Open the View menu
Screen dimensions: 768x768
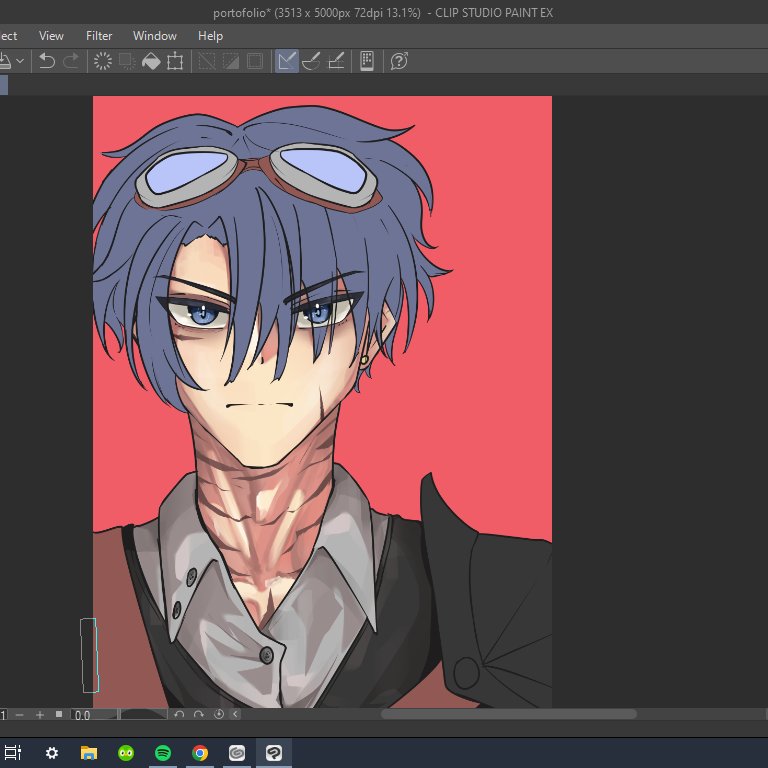click(x=51, y=36)
